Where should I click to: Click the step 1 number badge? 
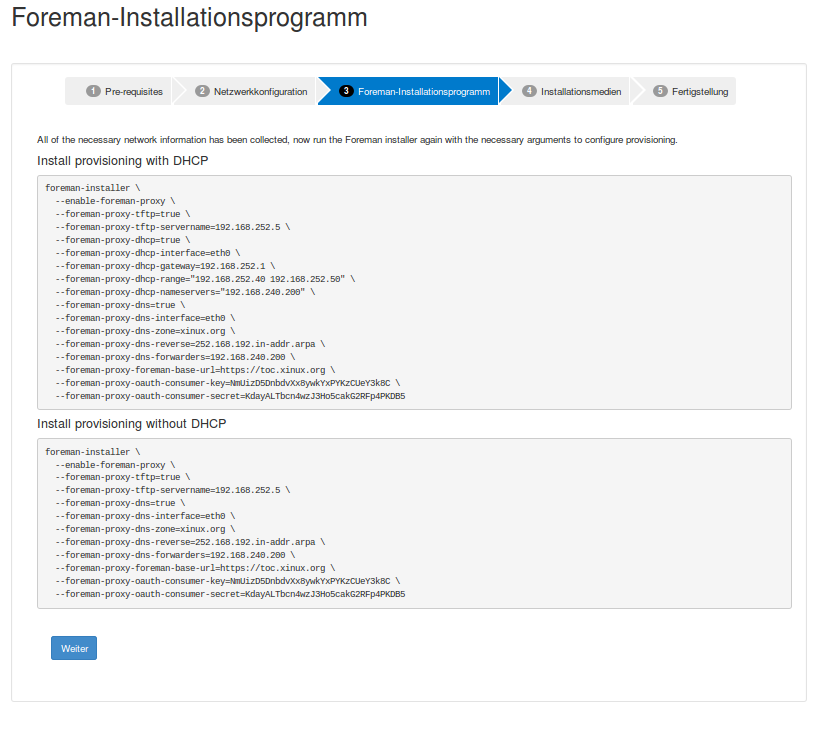93,91
